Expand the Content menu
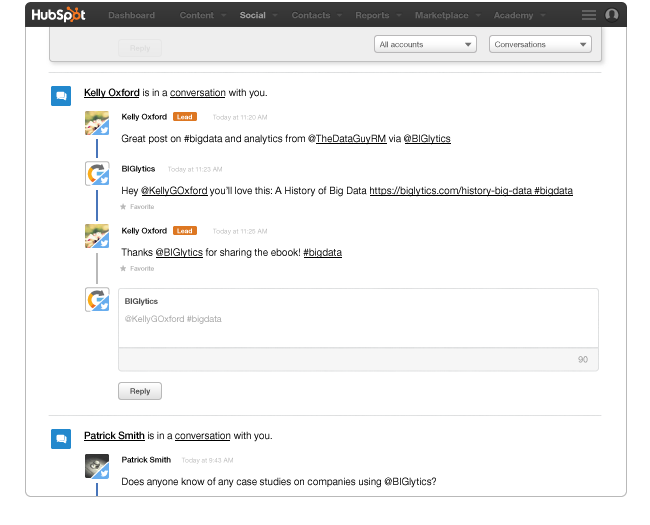This screenshot has width=650, height=525. (202, 15)
